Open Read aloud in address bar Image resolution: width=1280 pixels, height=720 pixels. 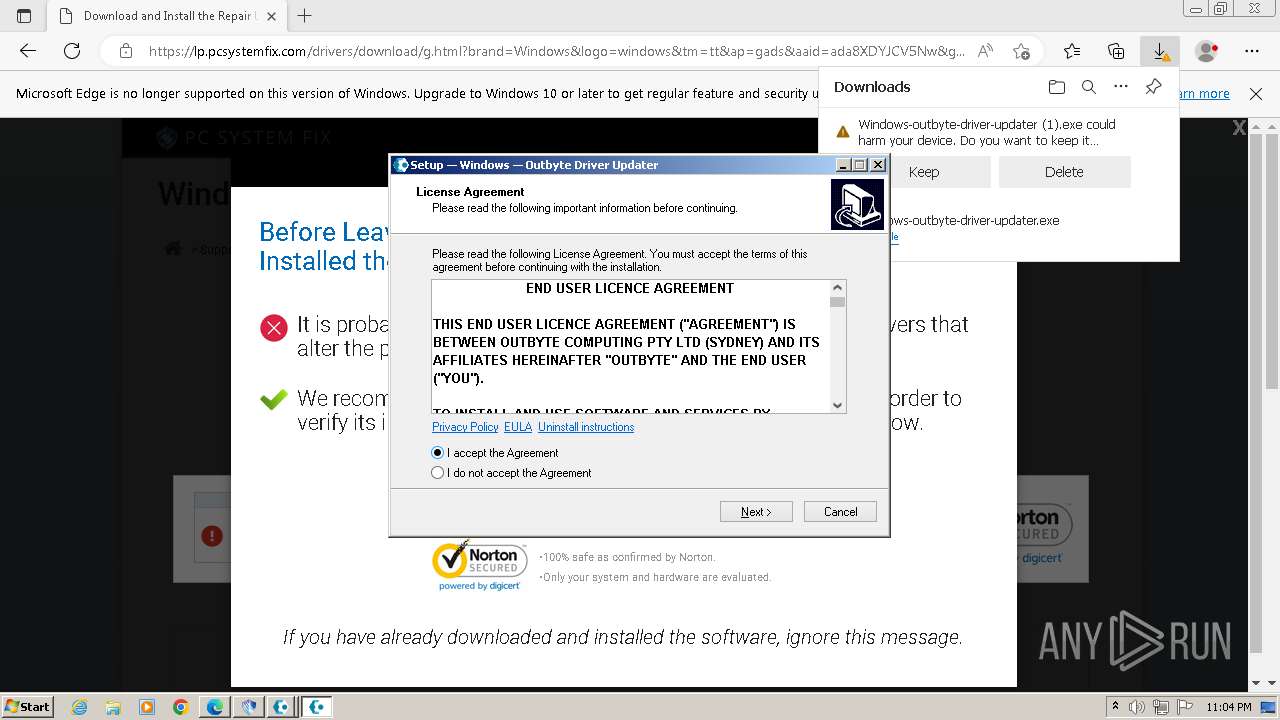985,51
